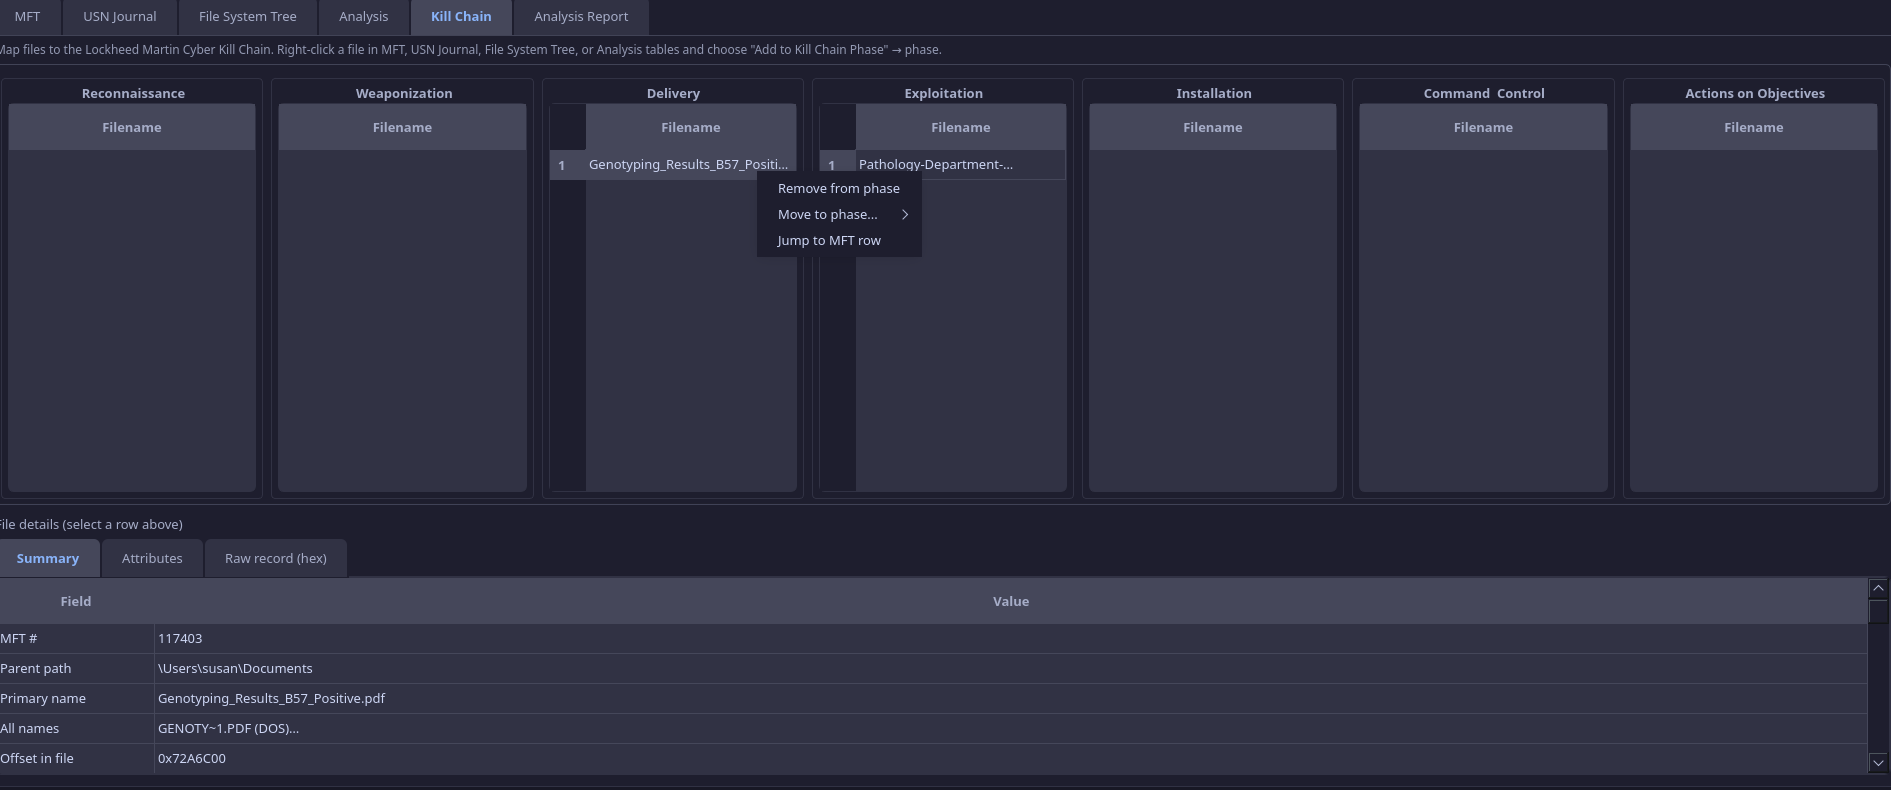Select the Summary details tab
This screenshot has height=790, width=1891.
pyautogui.click(x=48, y=559)
